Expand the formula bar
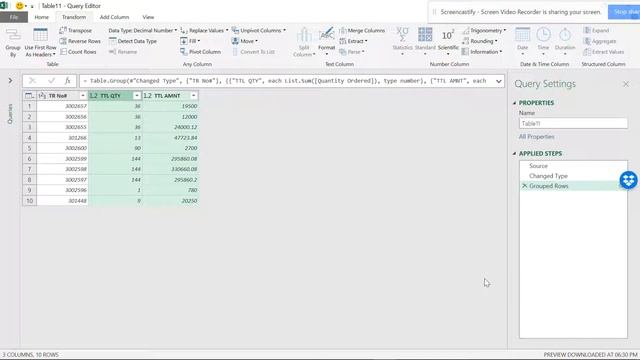The width and height of the screenshot is (640, 360). click(498, 81)
